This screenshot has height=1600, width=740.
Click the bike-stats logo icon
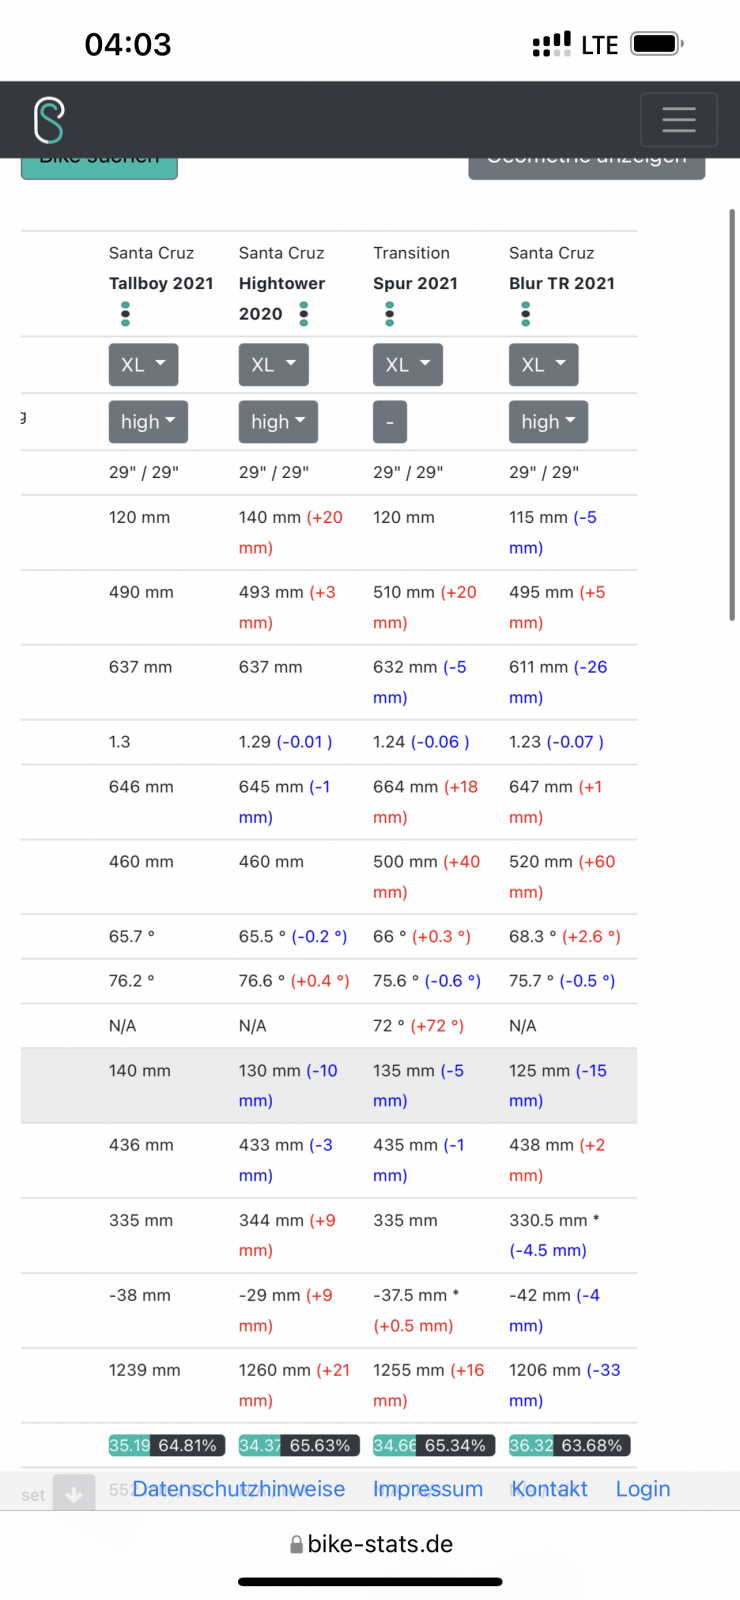(49, 120)
